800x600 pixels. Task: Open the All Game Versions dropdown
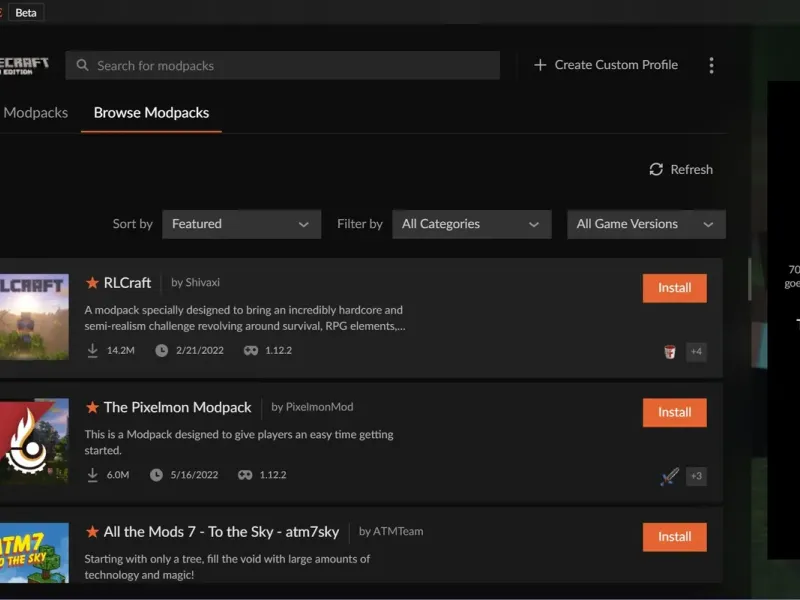[x=646, y=224]
